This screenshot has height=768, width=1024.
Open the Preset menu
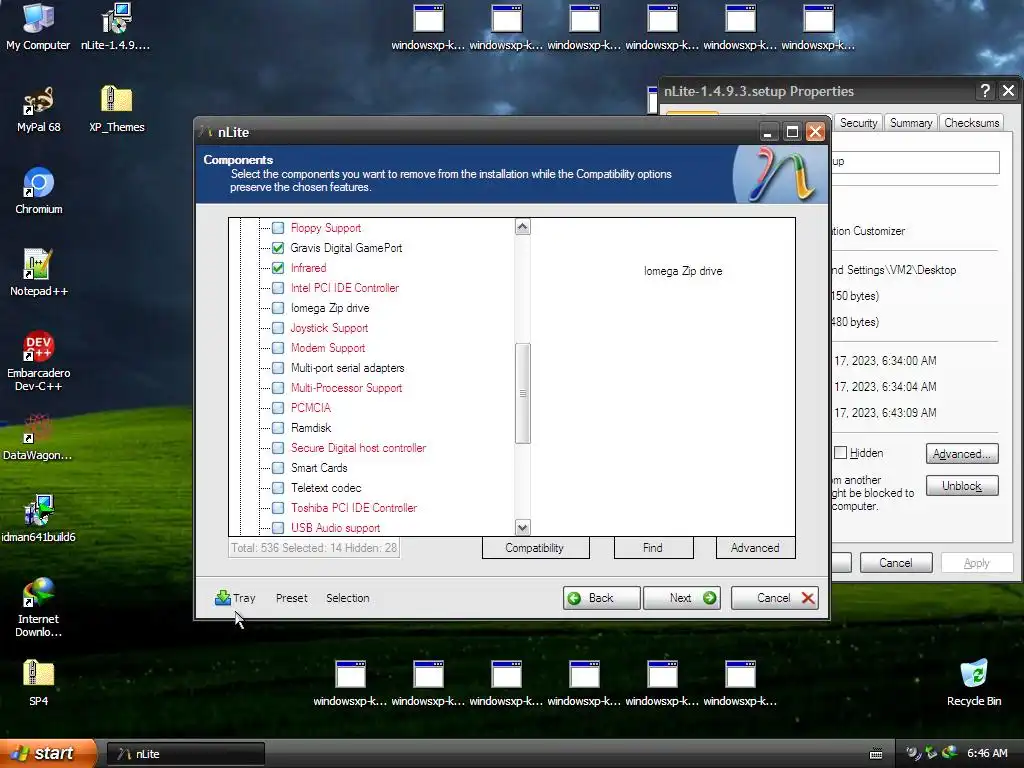pyautogui.click(x=291, y=598)
